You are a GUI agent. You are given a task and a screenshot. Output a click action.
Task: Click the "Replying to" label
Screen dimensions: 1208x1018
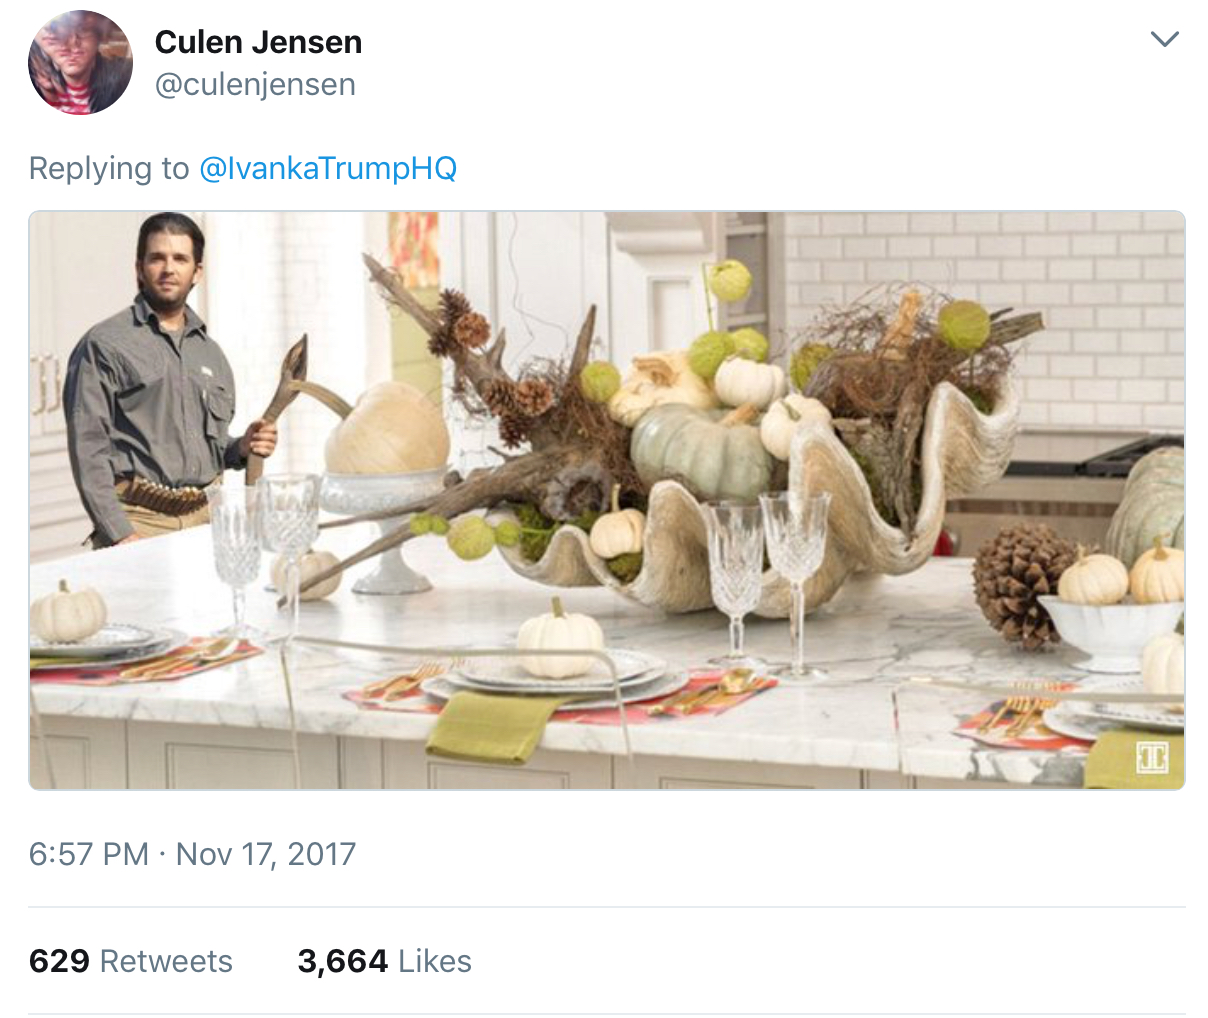pos(108,168)
